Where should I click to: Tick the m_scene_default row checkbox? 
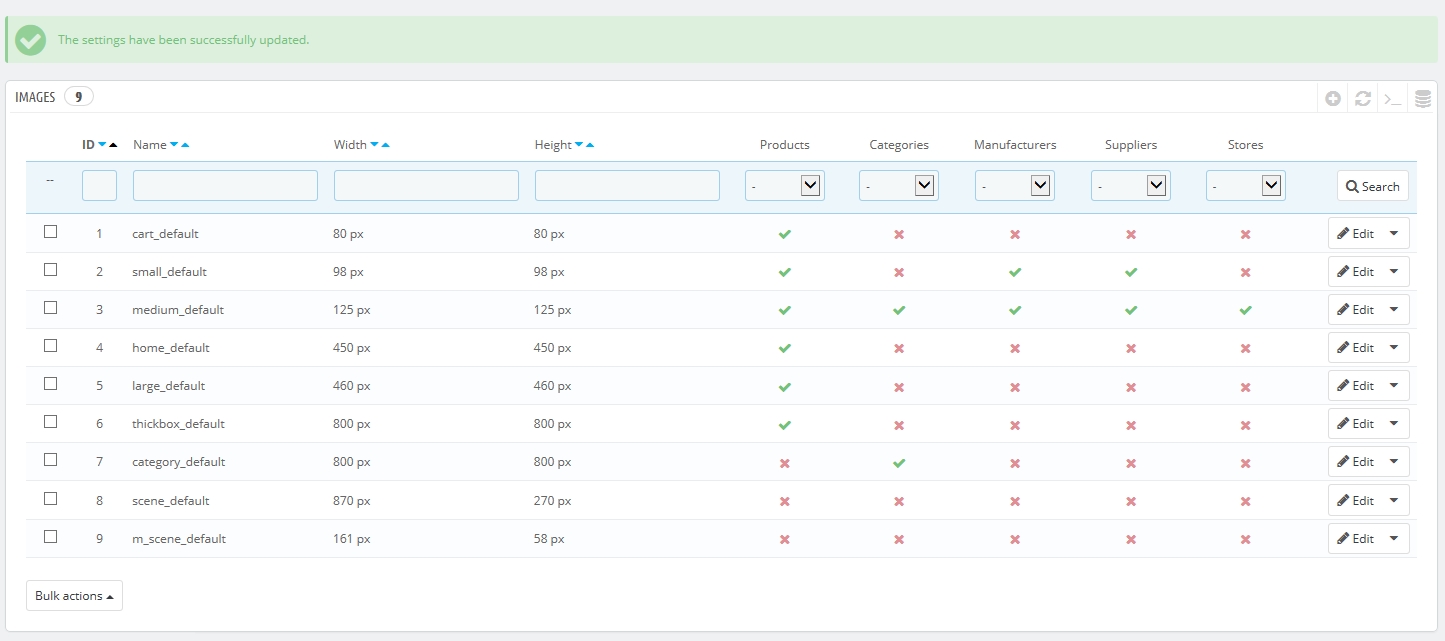51,537
